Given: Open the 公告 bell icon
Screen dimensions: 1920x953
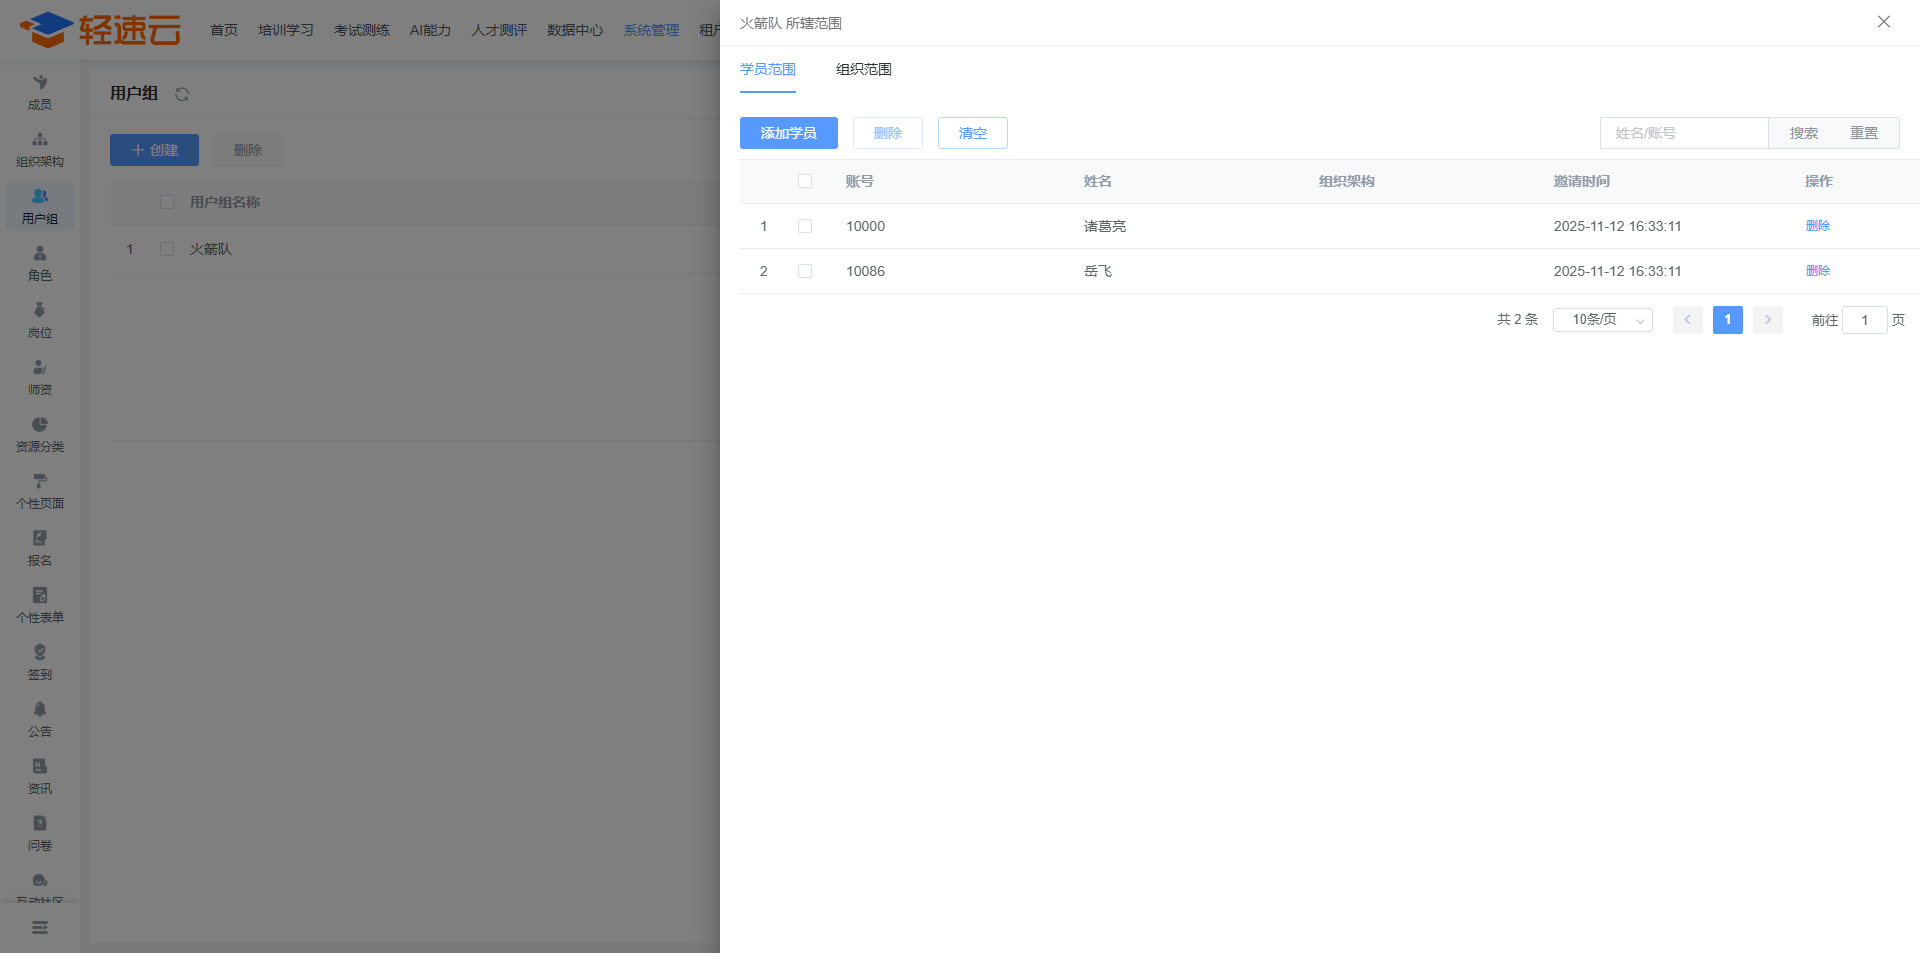Looking at the screenshot, I should pyautogui.click(x=40, y=711).
